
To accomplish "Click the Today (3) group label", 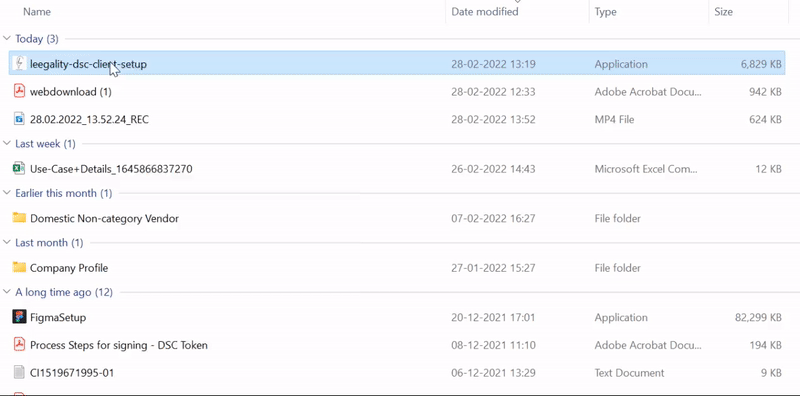I will point(37,39).
